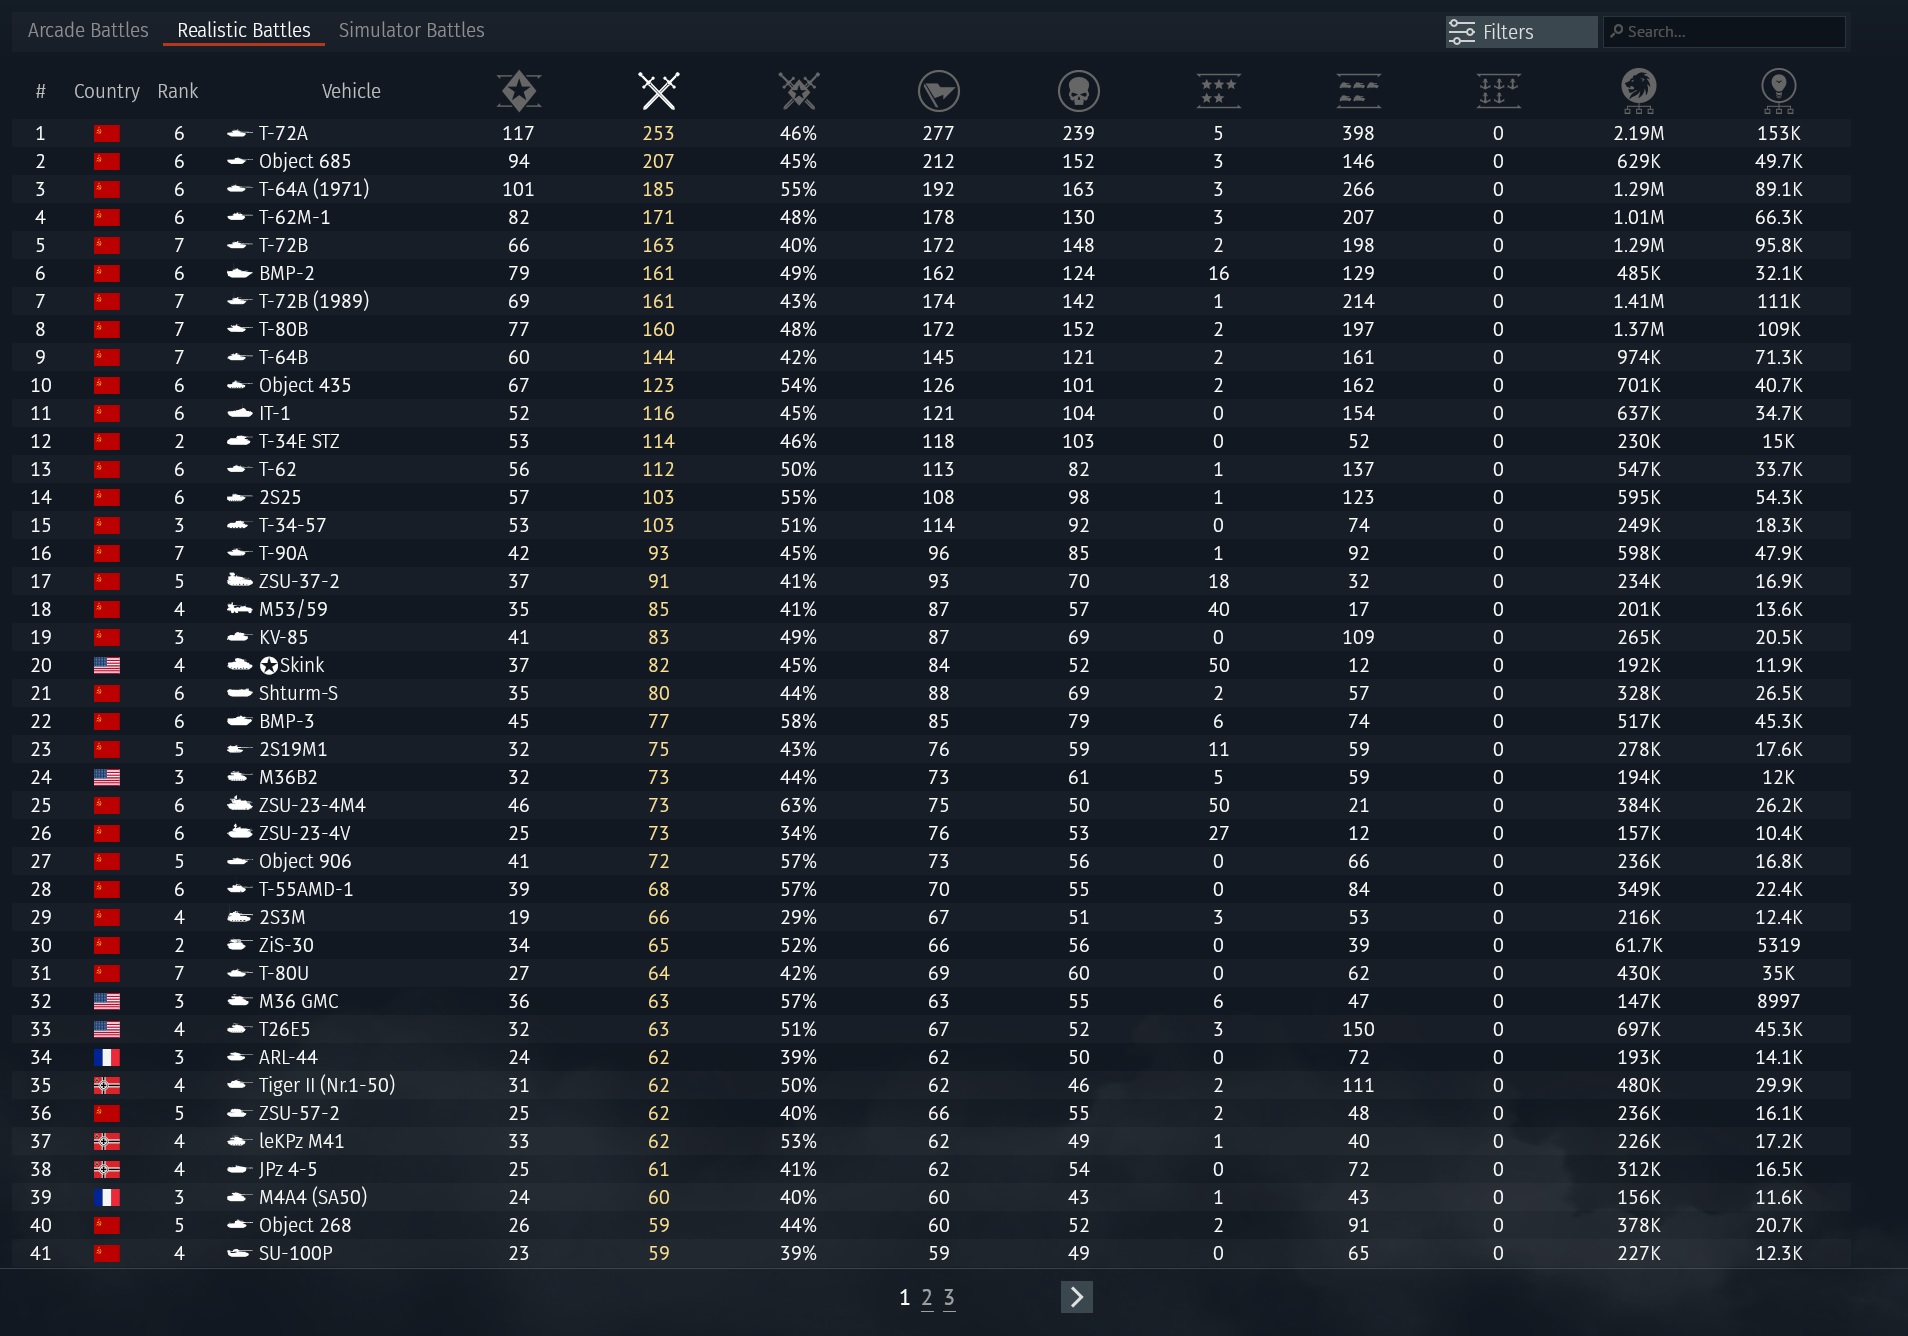Click into the Search field
The image size is (1908, 1336).
(1724, 32)
